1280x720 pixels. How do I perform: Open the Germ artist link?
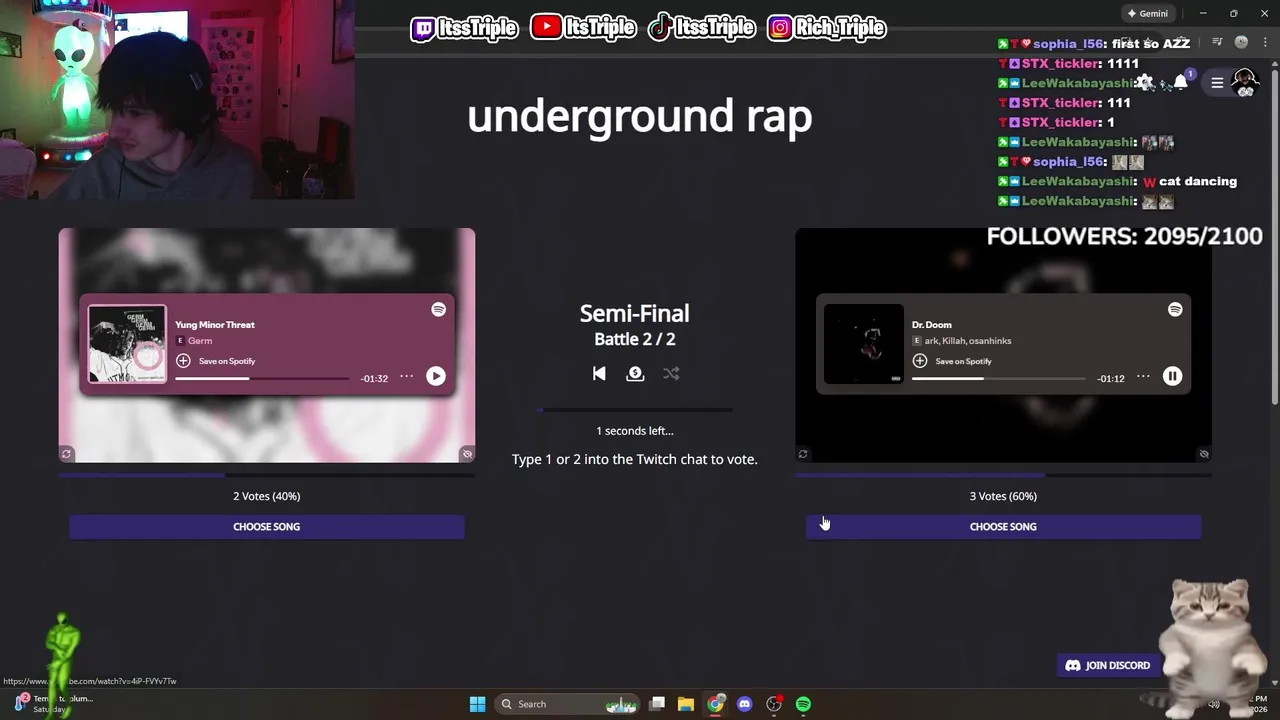tap(200, 341)
